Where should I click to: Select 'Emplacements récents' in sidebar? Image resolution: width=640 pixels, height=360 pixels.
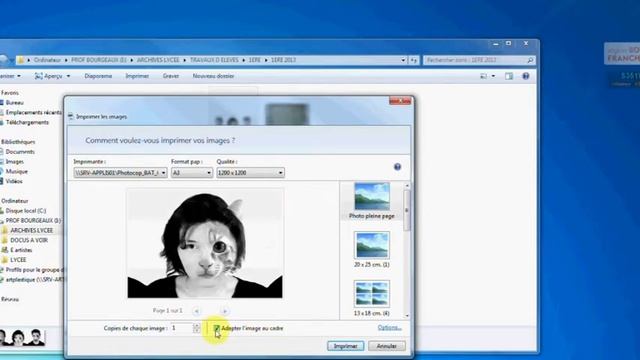point(33,112)
